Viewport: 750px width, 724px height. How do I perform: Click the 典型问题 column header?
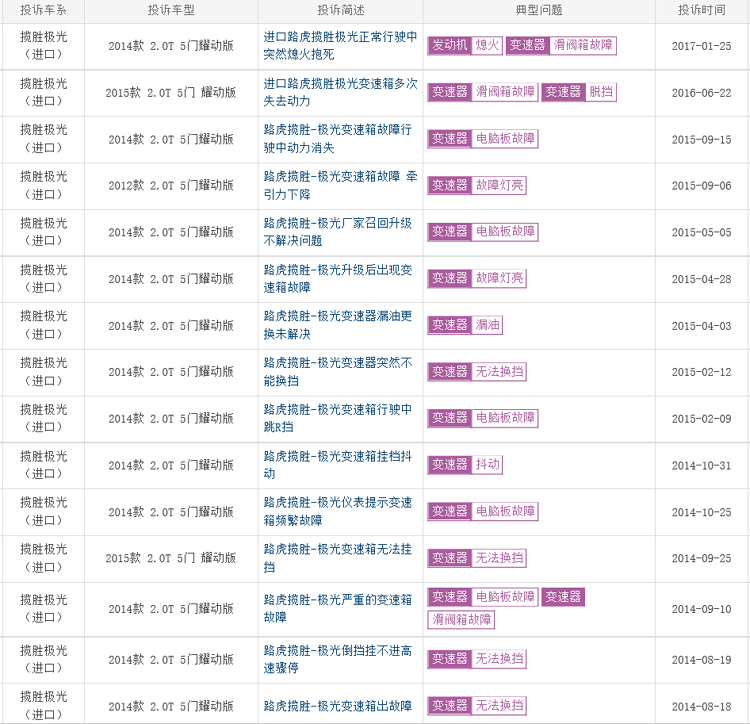(x=539, y=10)
